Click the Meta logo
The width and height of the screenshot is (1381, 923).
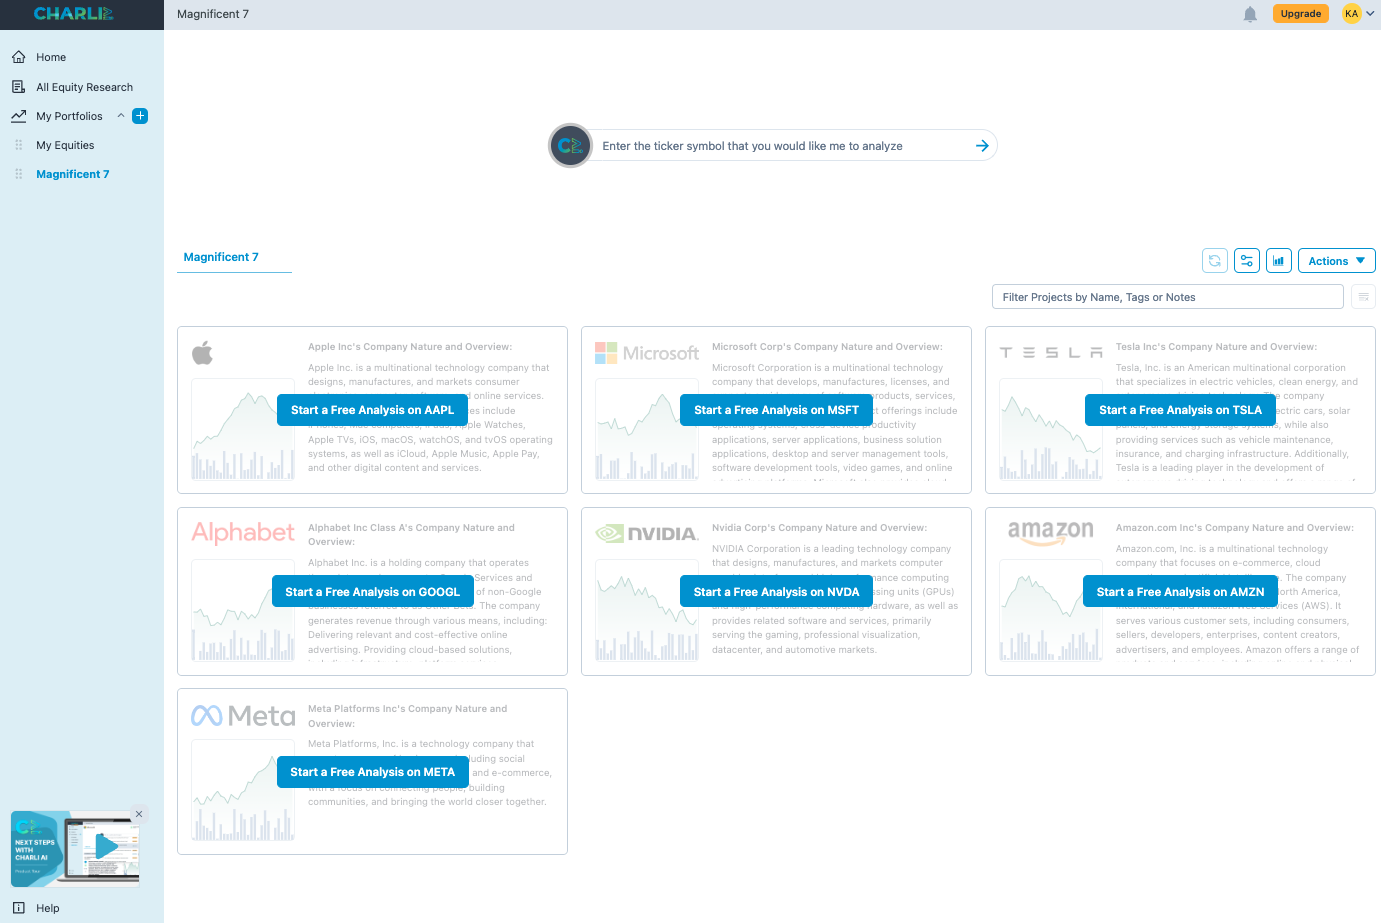tap(243, 715)
